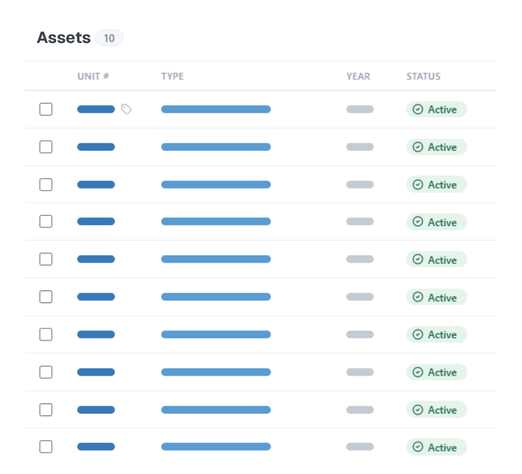This screenshot has height=474, width=522.
Task: Tick the checkbox in the fifth asset row
Action: point(46,259)
